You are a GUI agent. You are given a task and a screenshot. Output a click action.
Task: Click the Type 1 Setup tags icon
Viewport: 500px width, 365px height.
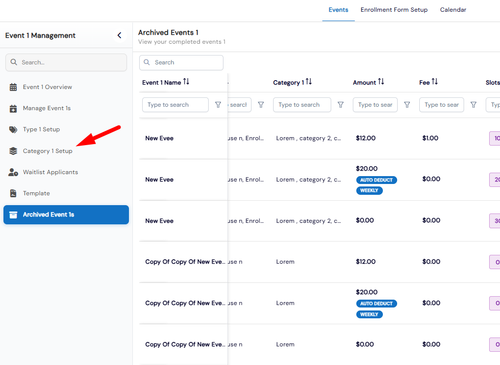pyautogui.click(x=13, y=129)
